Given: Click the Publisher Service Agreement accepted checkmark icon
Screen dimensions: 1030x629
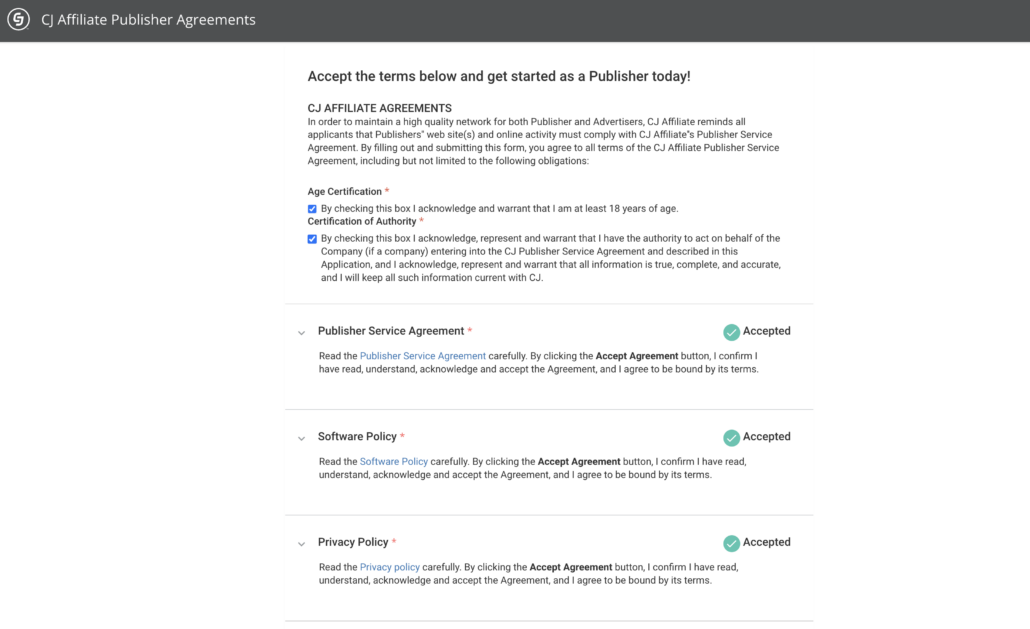Looking at the screenshot, I should pyautogui.click(x=732, y=332).
